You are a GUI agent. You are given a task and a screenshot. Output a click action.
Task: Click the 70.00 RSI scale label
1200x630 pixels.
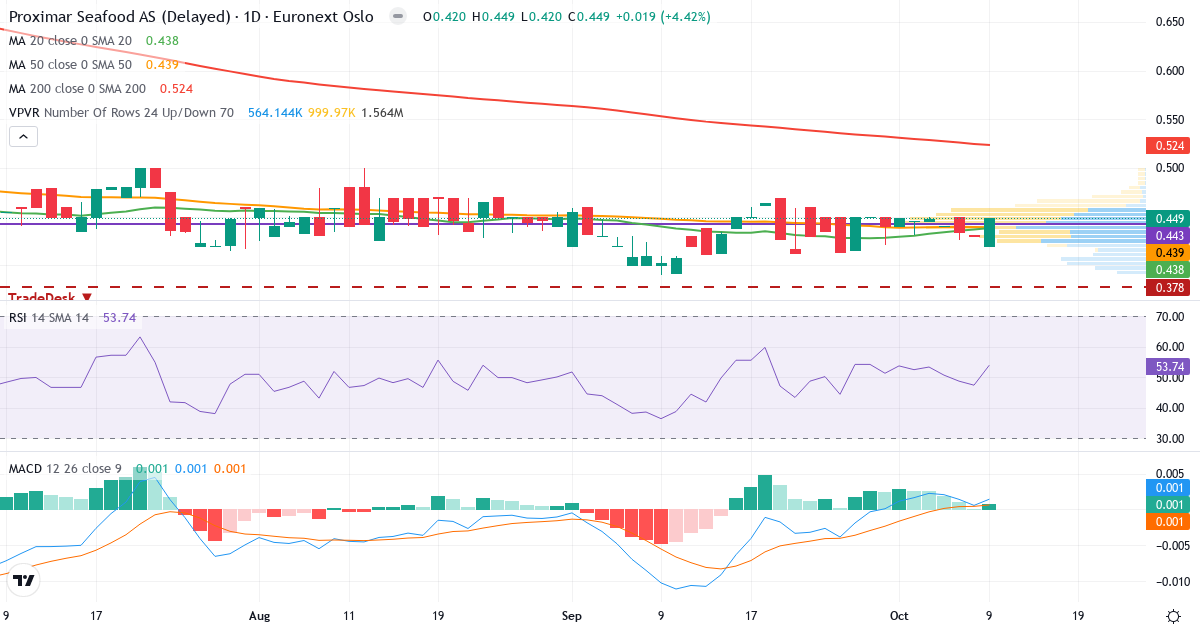1168,317
